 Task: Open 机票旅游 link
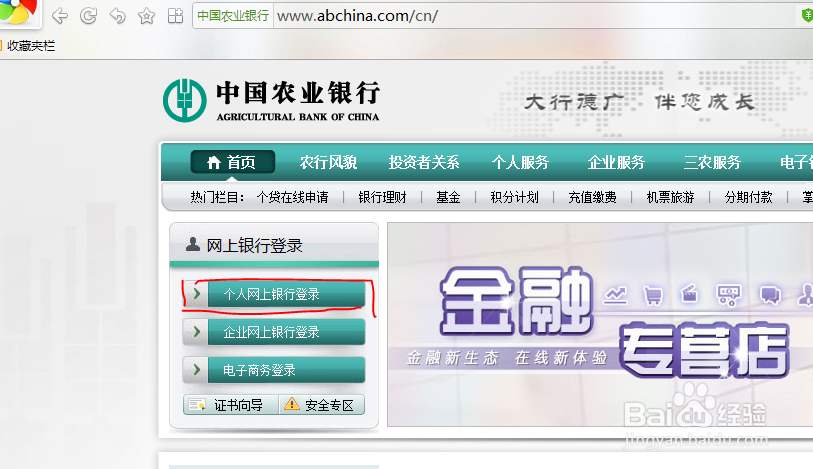click(x=670, y=197)
